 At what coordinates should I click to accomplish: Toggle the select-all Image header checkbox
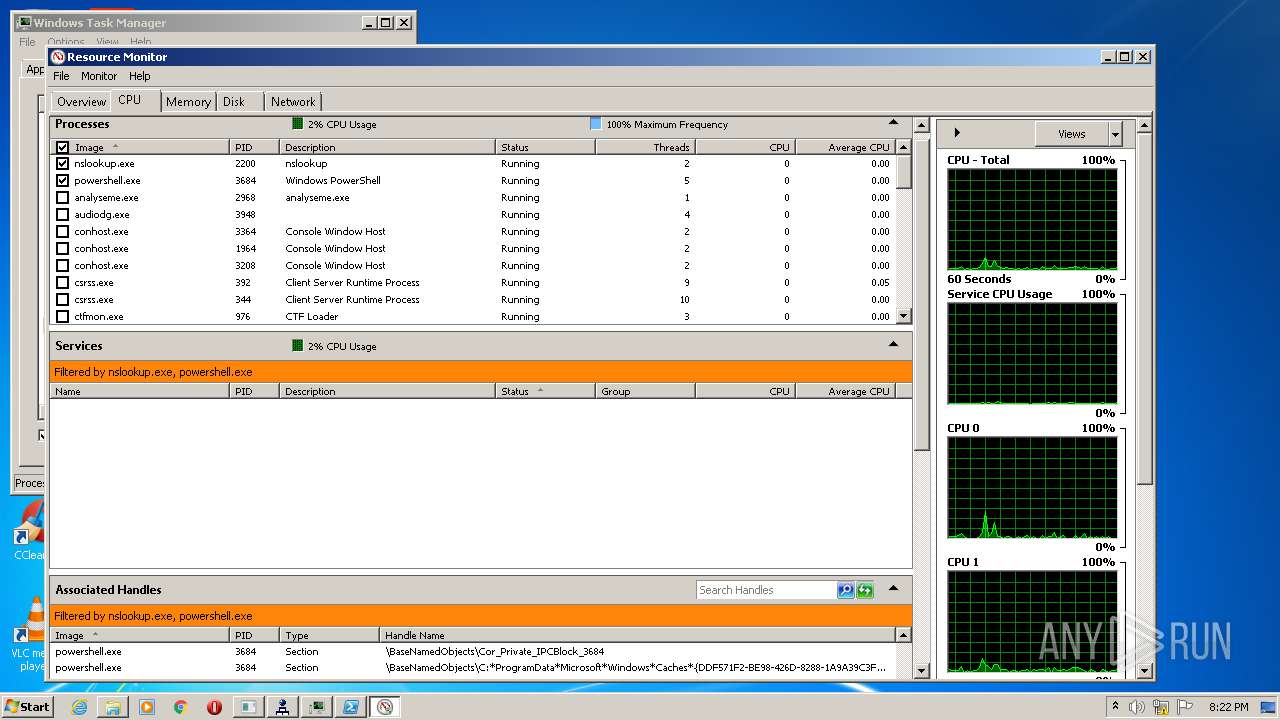[63, 147]
